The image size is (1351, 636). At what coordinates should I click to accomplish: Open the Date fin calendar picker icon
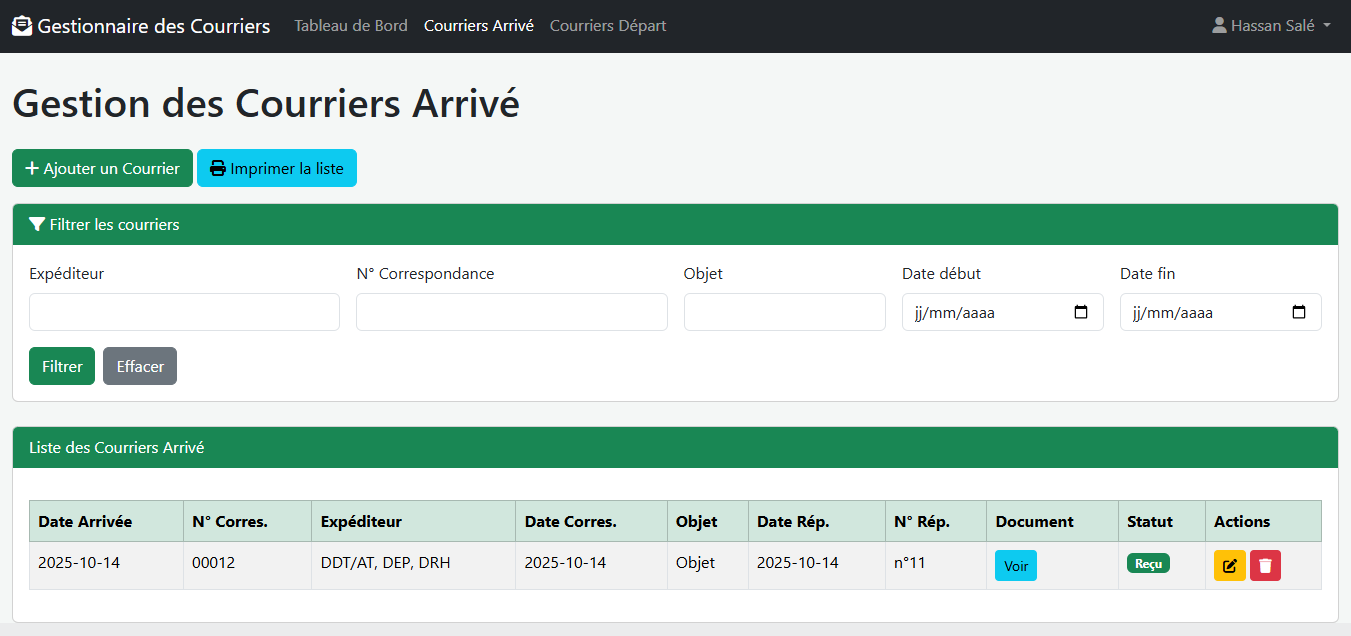[x=1299, y=312]
